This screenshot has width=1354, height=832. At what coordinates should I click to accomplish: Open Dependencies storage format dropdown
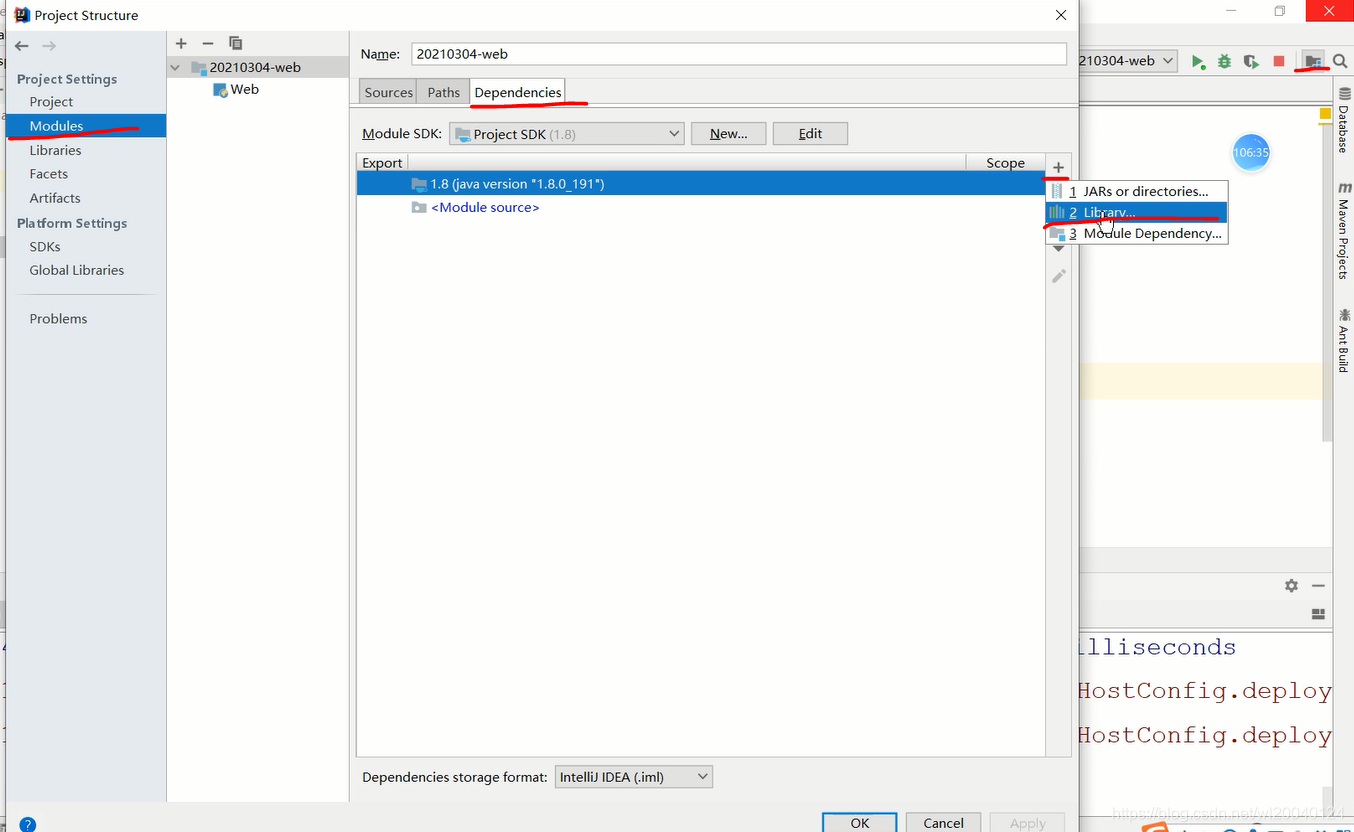tap(634, 777)
